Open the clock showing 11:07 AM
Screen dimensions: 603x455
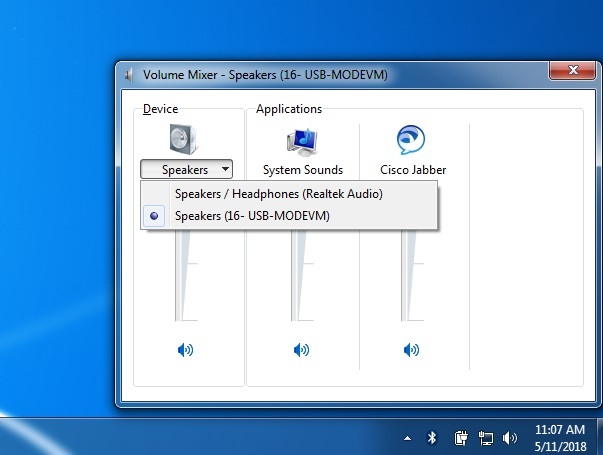560,438
